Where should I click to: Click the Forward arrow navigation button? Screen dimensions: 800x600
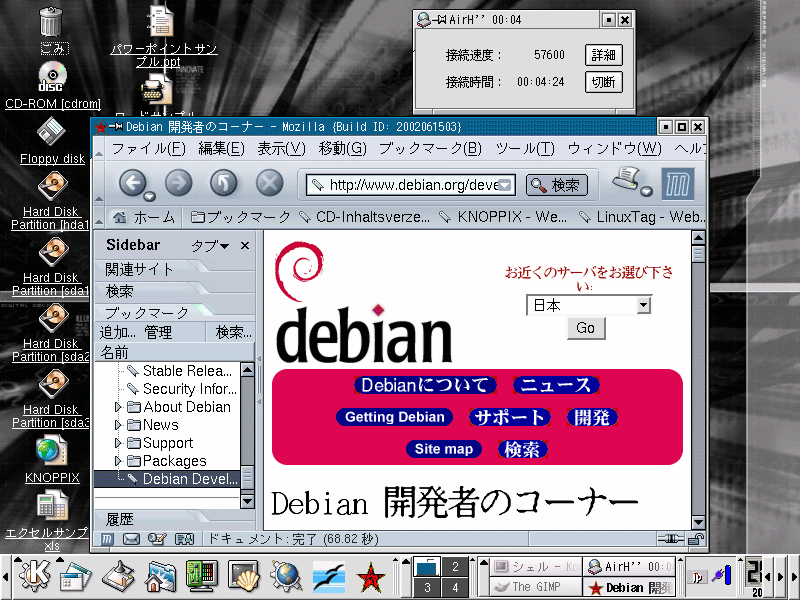tap(179, 183)
